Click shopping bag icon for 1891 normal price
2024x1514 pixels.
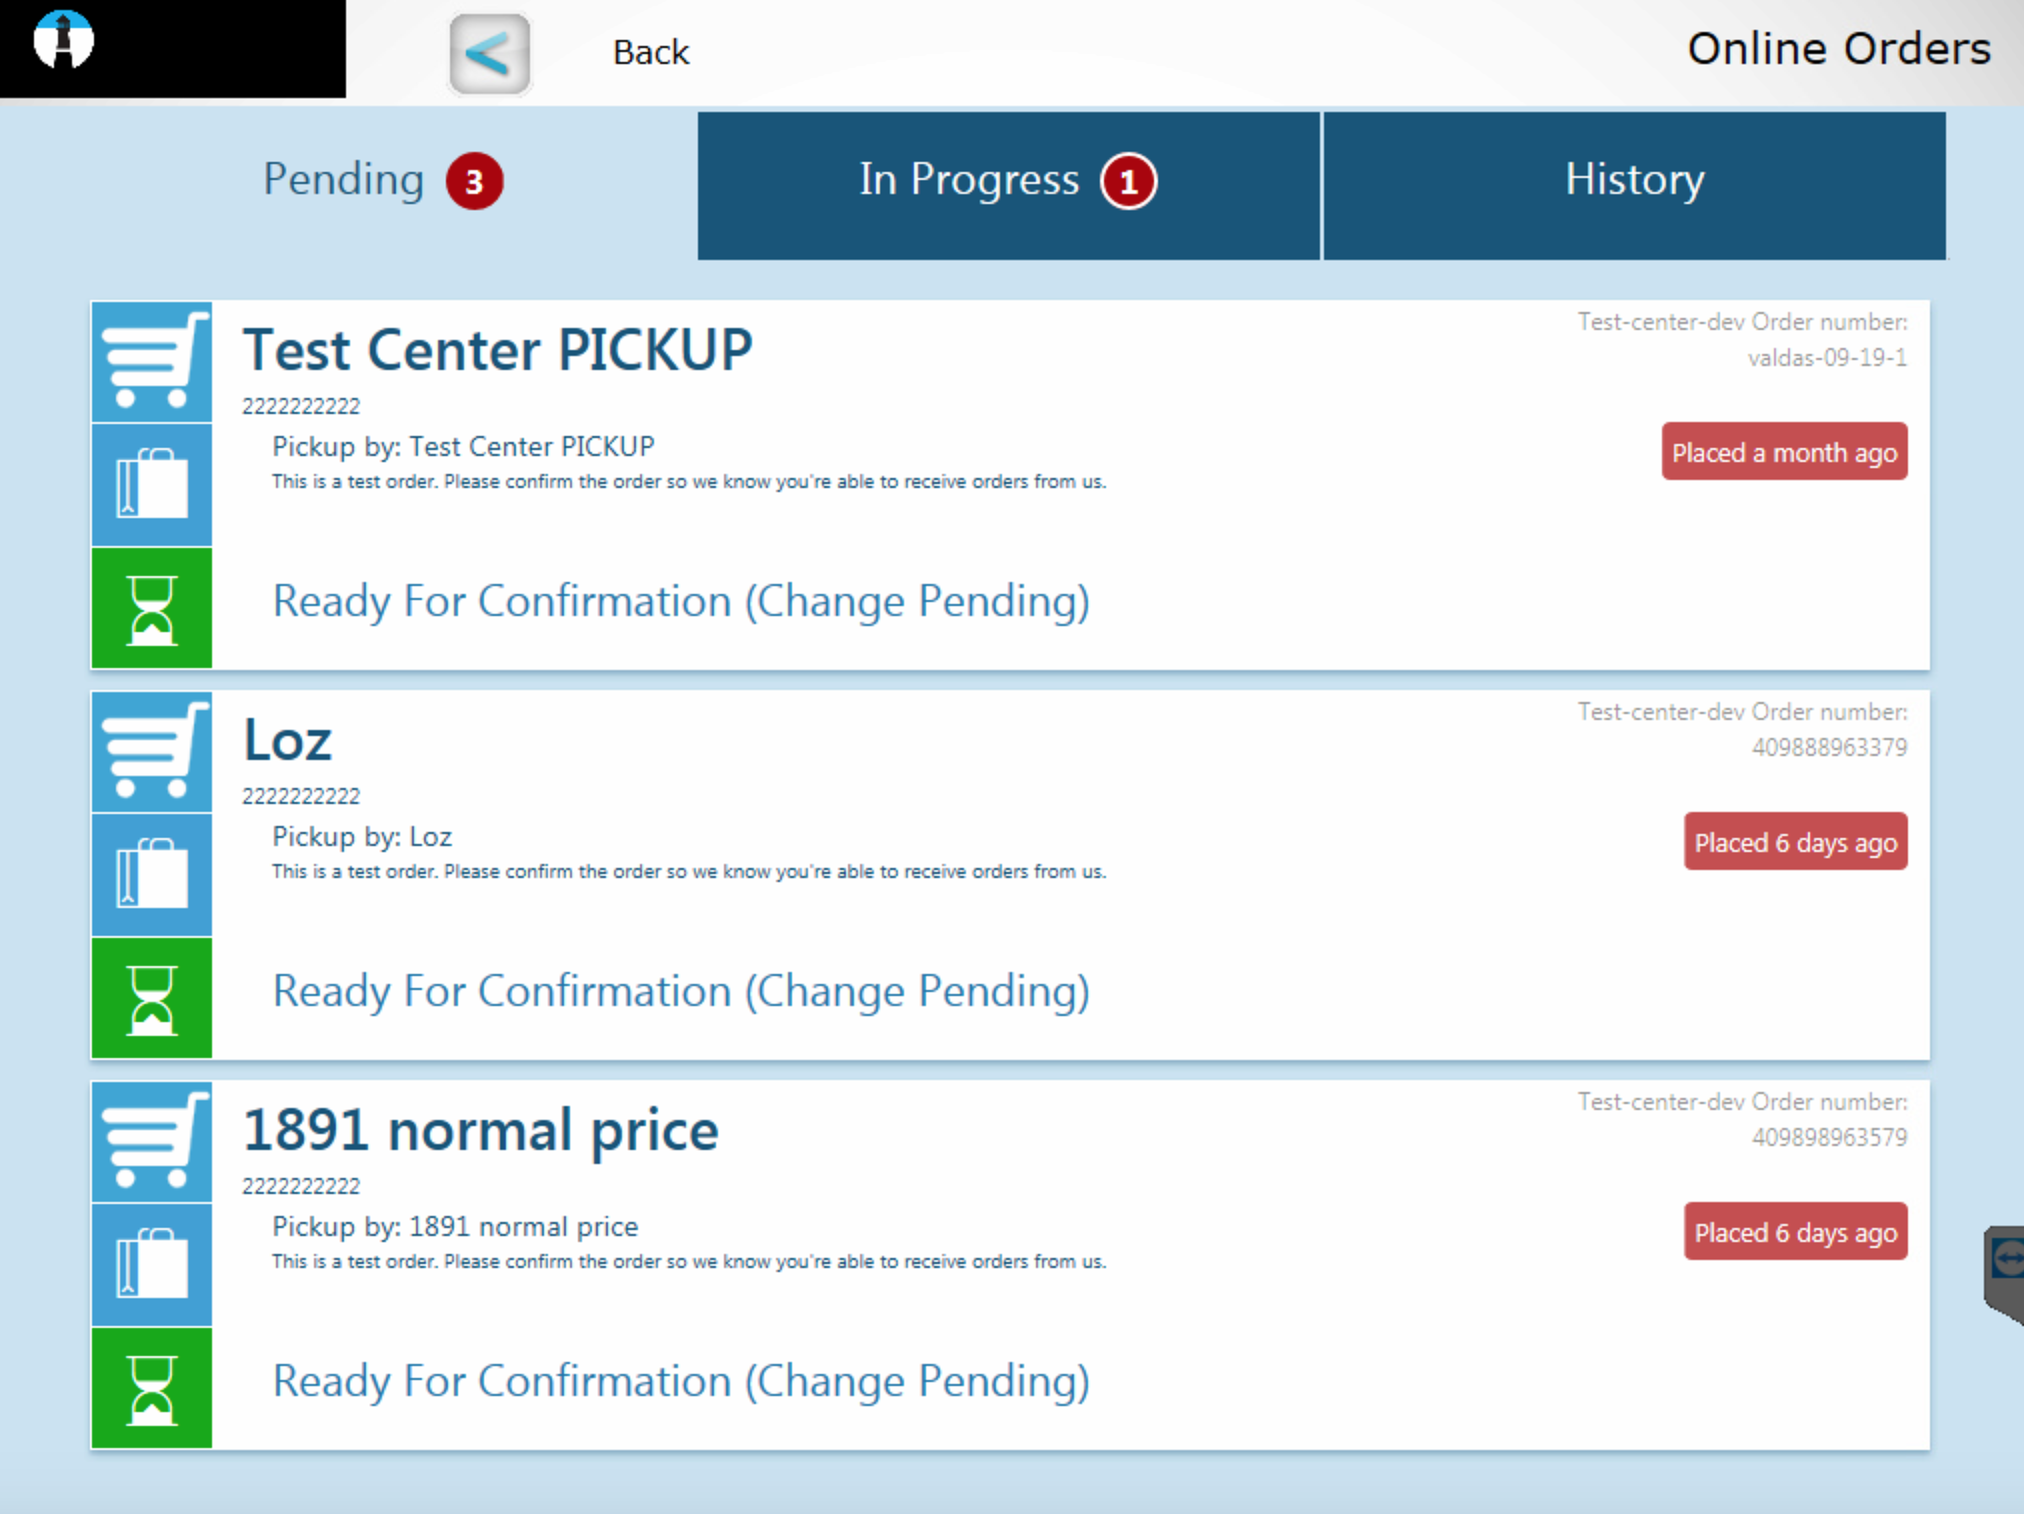tap(152, 1264)
